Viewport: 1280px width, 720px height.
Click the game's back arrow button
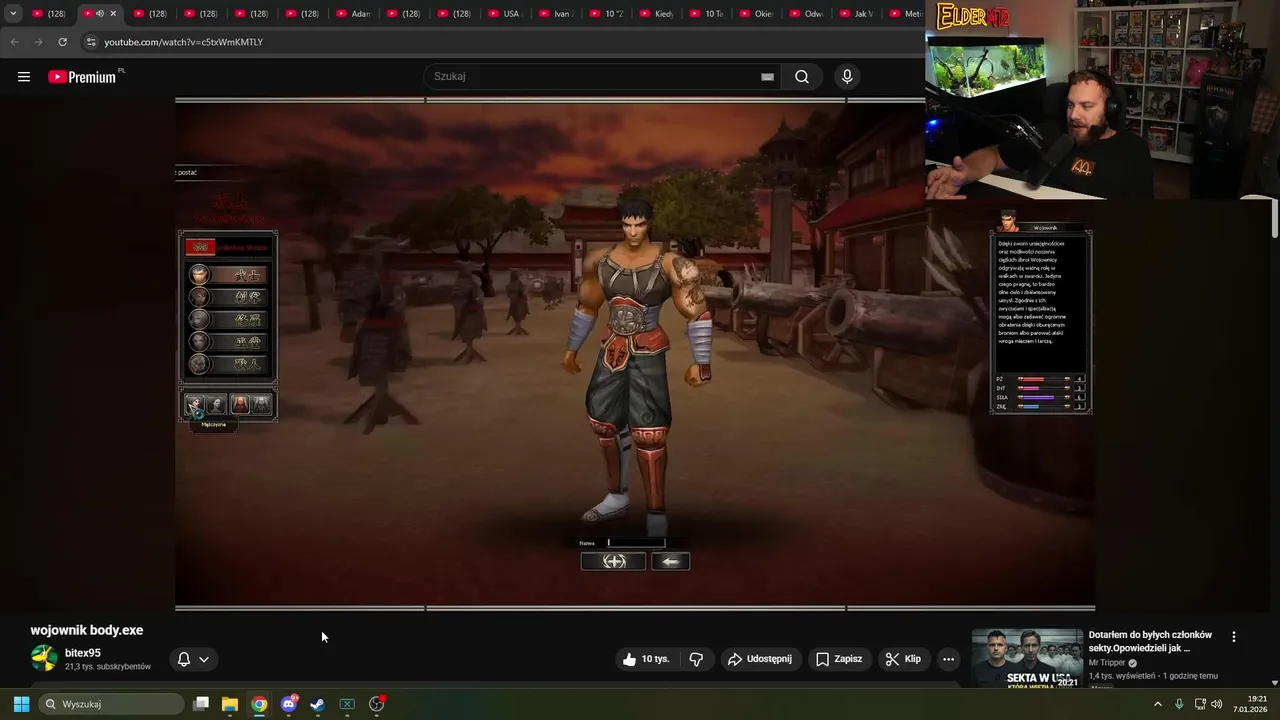[670, 562]
